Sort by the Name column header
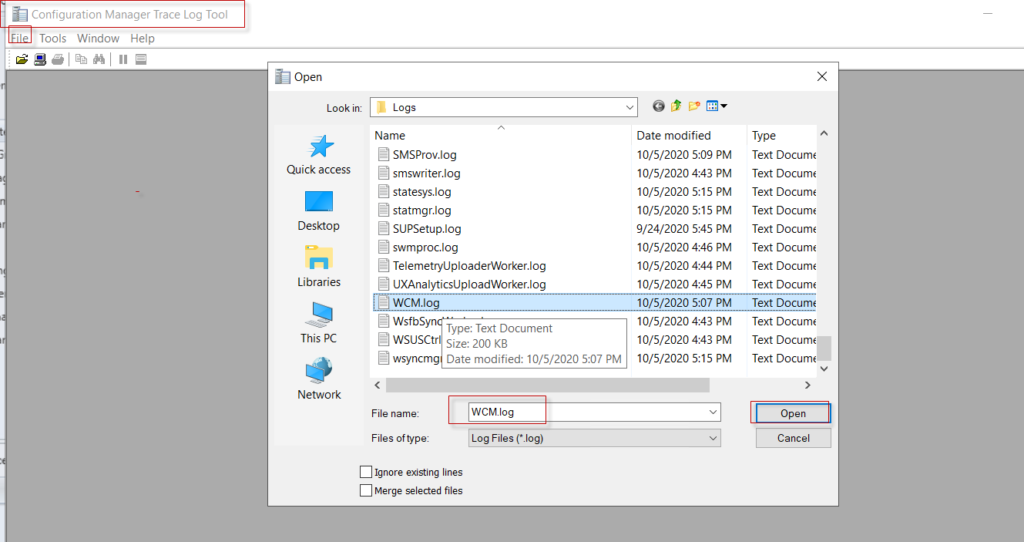This screenshot has width=1024, height=542. point(500,135)
